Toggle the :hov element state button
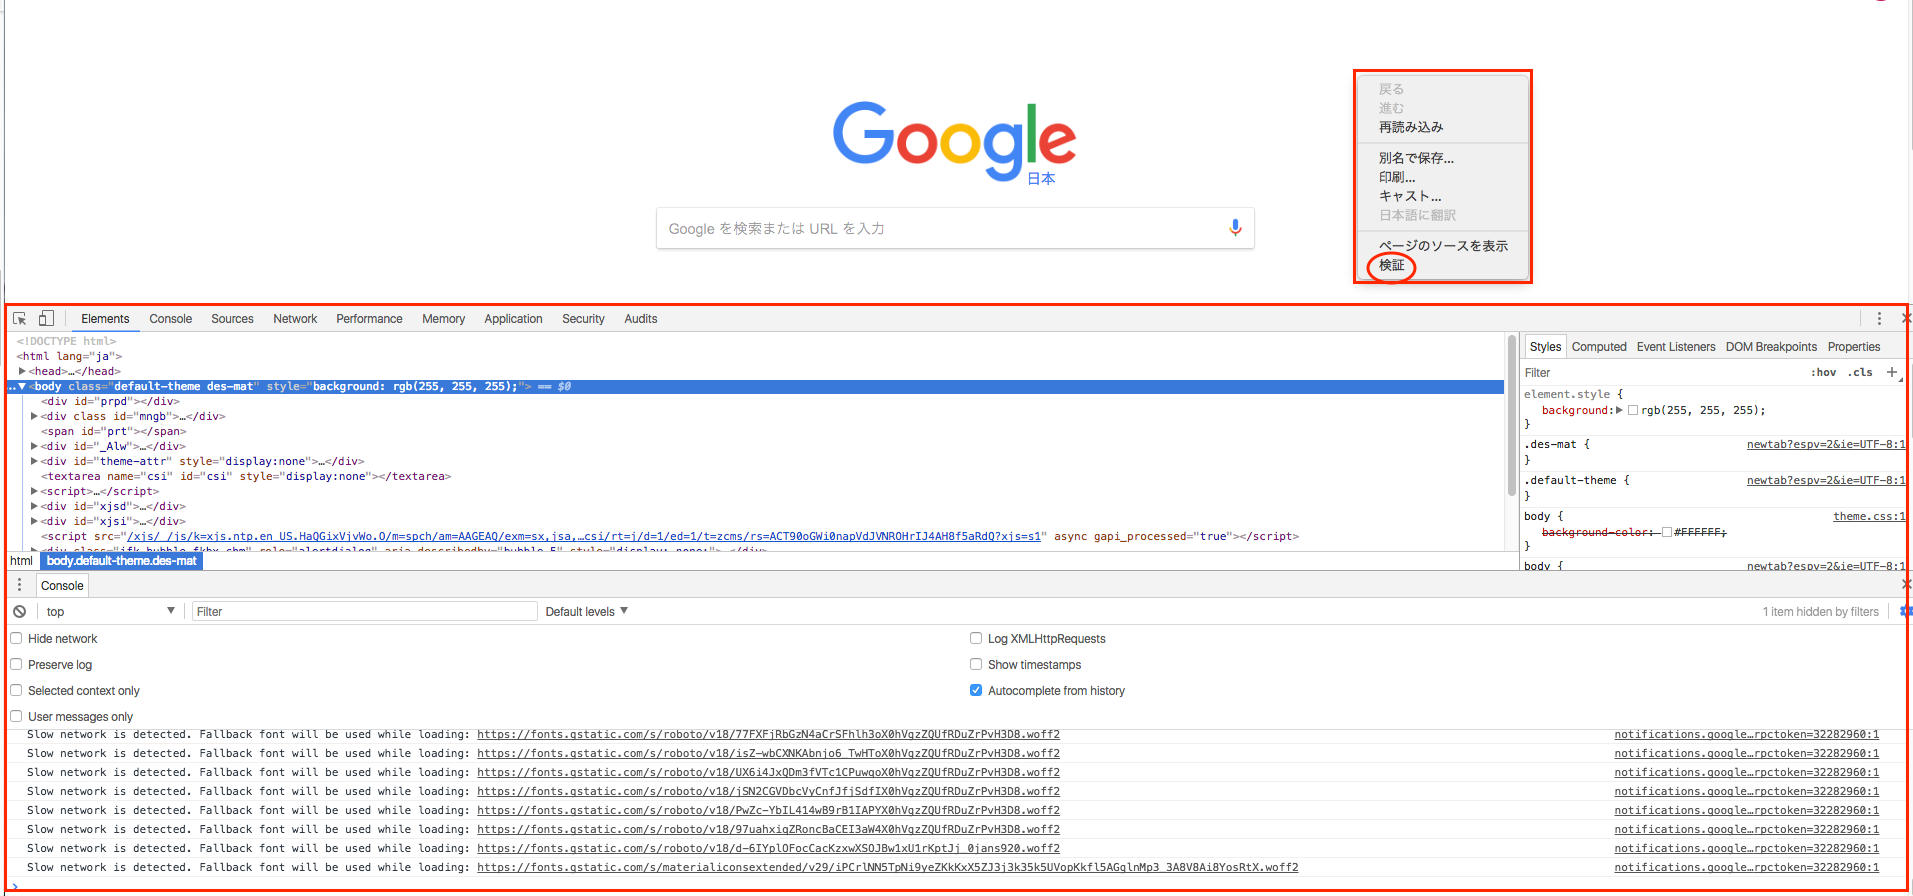This screenshot has height=896, width=1913. pyautogui.click(x=1823, y=372)
